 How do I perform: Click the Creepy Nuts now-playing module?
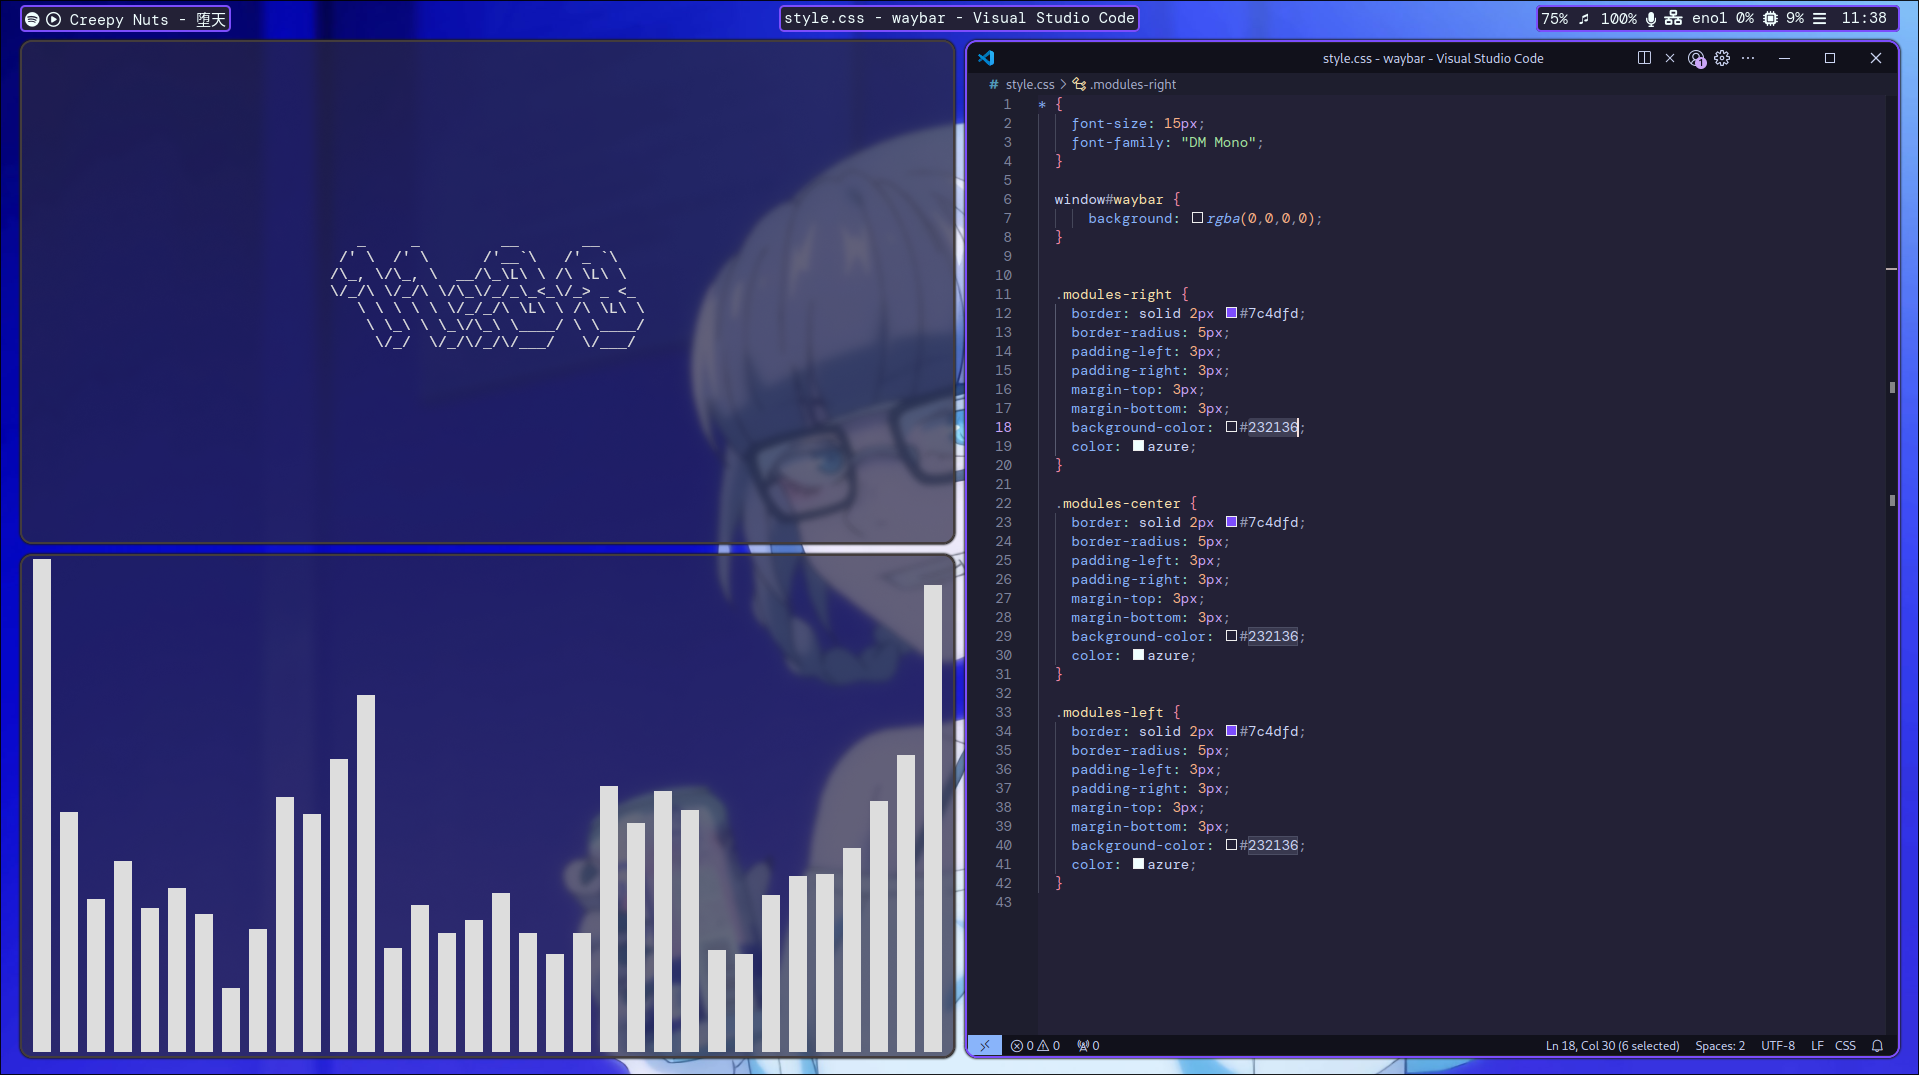coord(125,19)
